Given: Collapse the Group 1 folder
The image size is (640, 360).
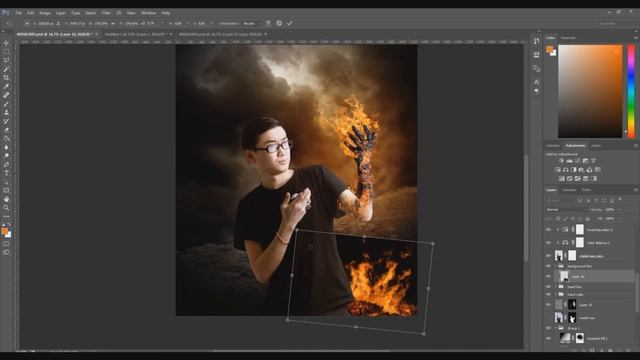Looking at the screenshot, I should (556, 328).
